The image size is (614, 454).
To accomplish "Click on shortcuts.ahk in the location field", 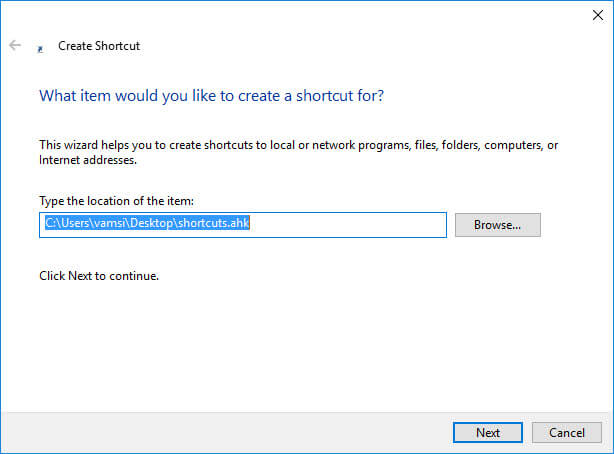I will (213, 223).
